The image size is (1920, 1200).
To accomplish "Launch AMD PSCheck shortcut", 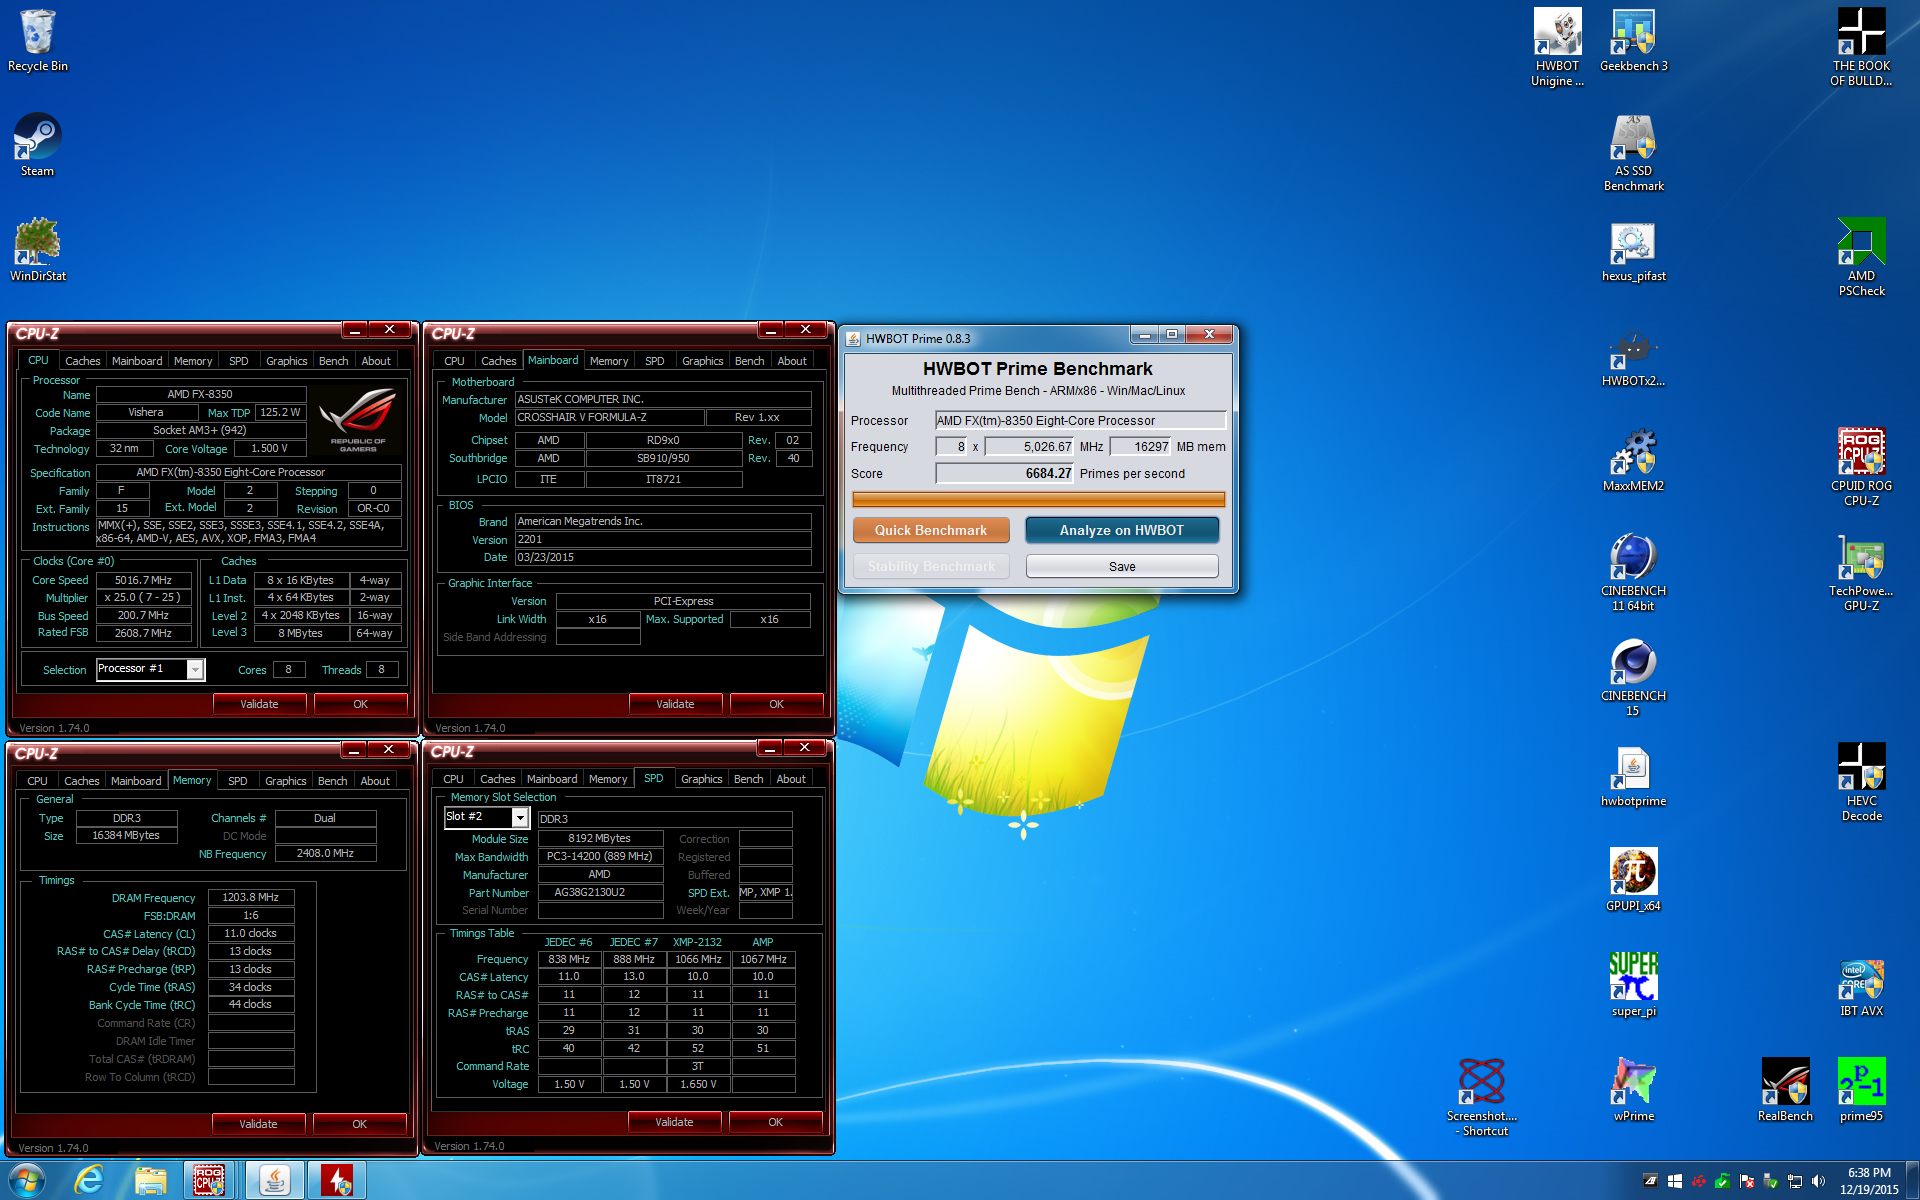I will pos(1861,258).
